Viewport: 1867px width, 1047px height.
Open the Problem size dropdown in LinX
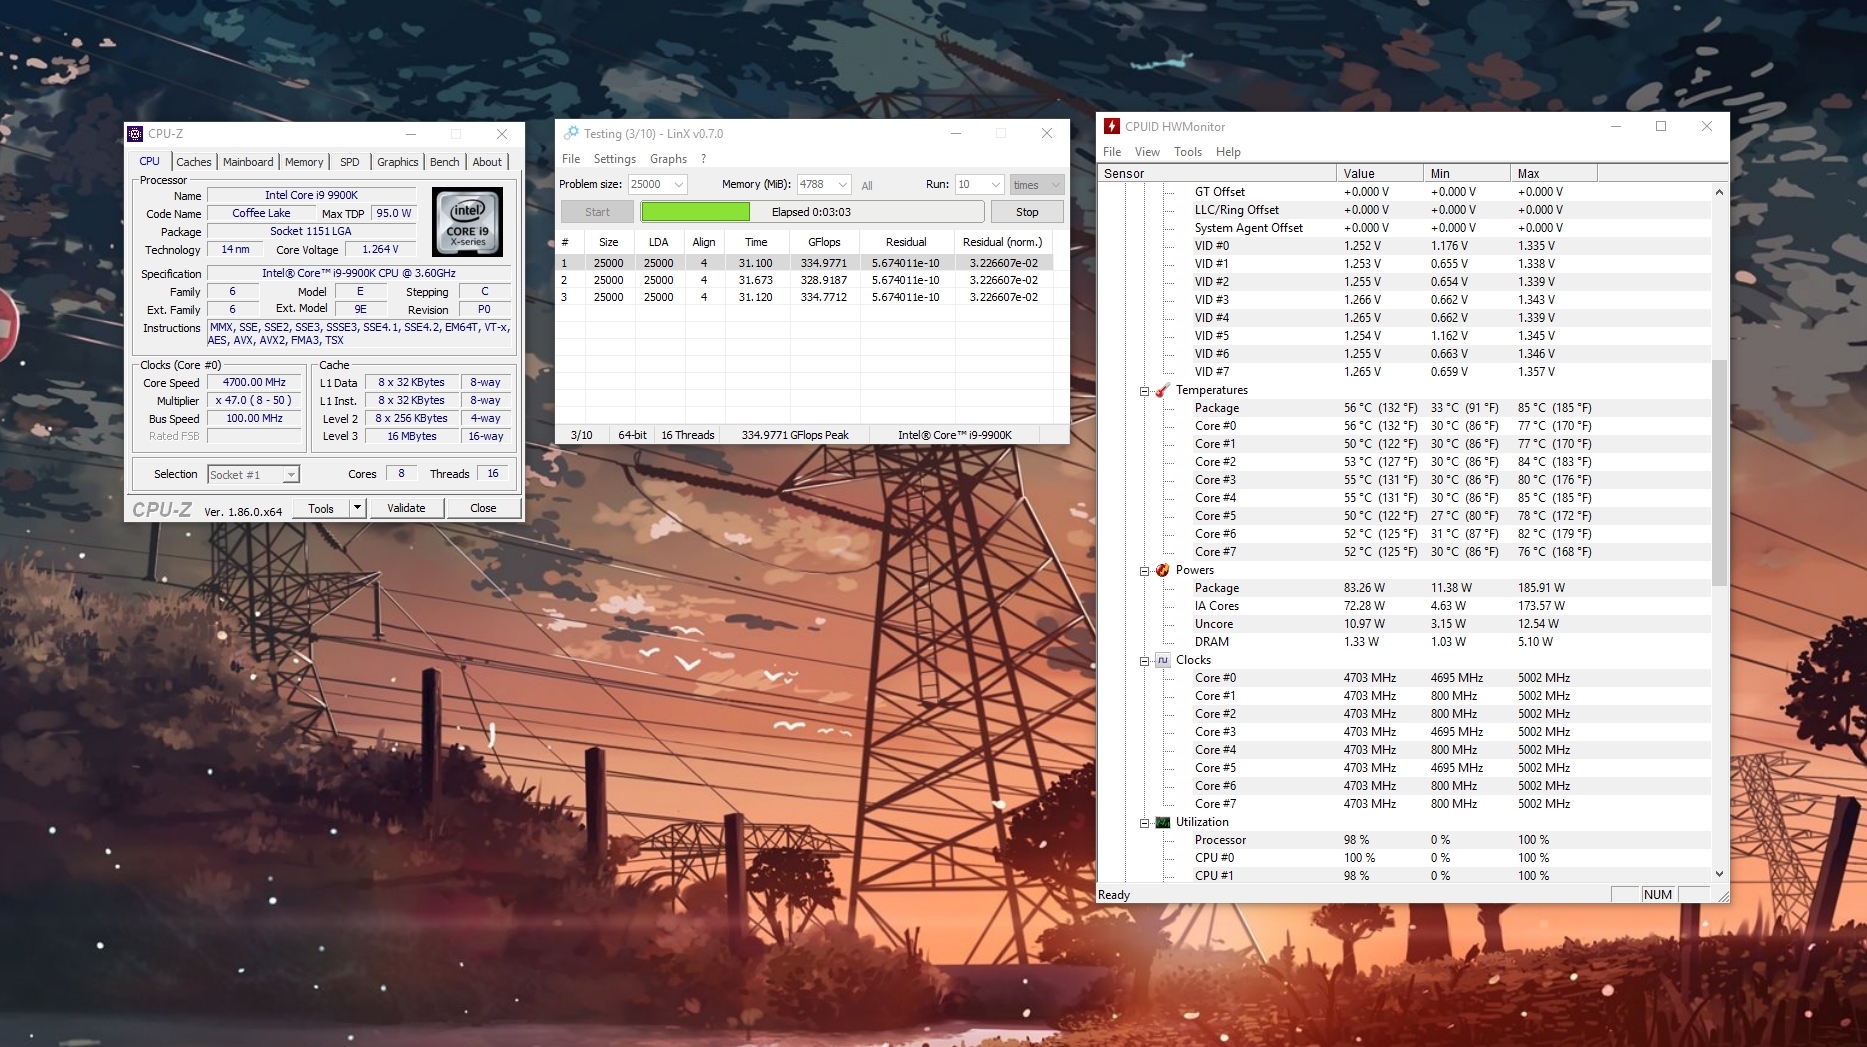679,185
